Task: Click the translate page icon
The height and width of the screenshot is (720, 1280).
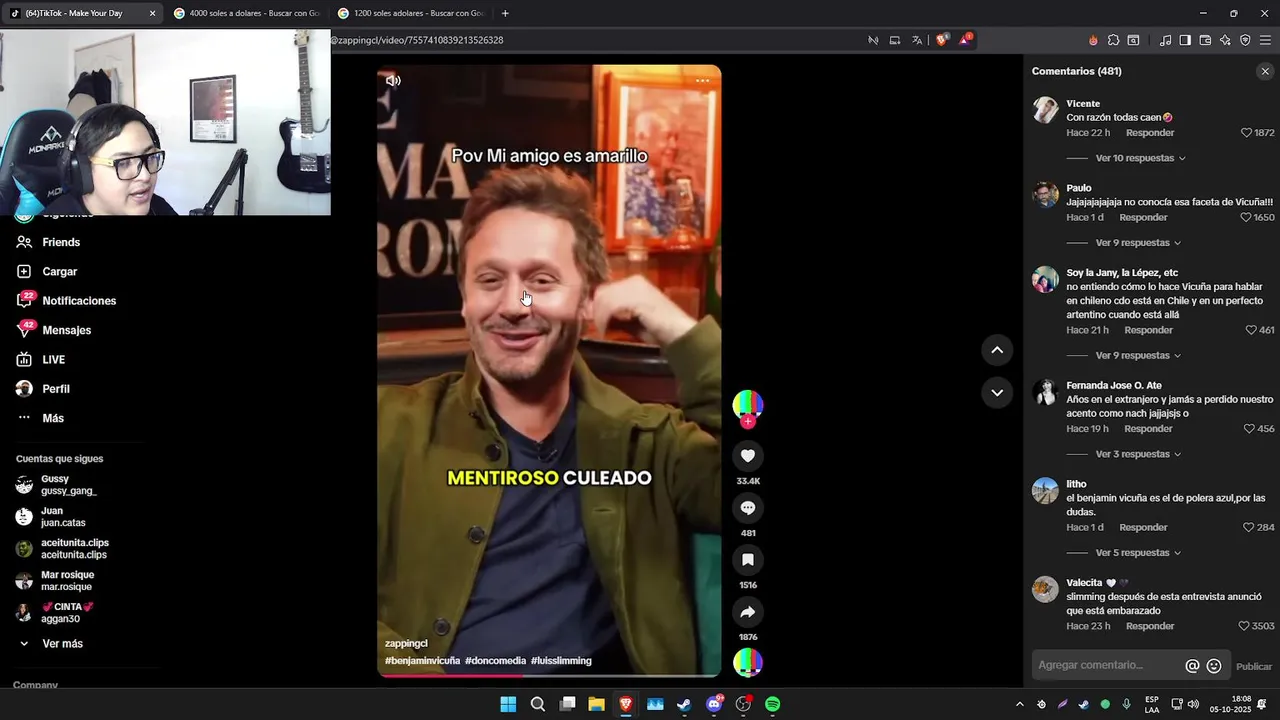Action: (x=917, y=40)
